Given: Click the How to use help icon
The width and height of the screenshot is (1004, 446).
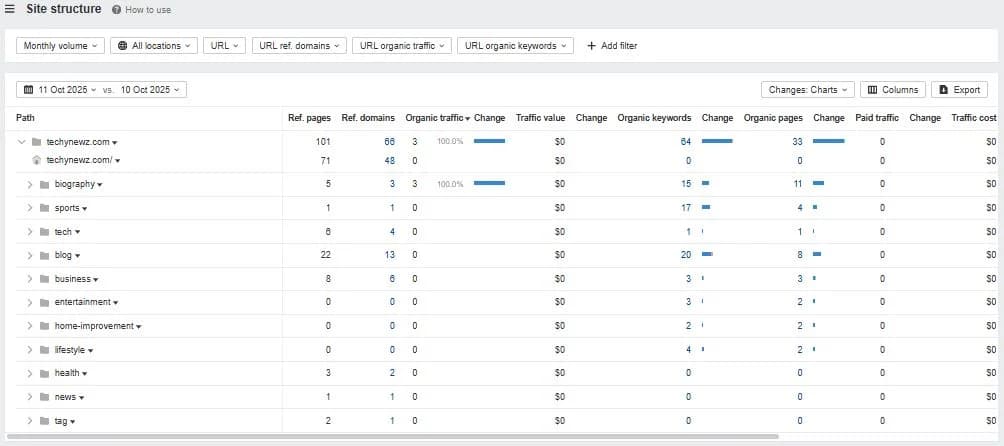Looking at the screenshot, I should pos(116,10).
